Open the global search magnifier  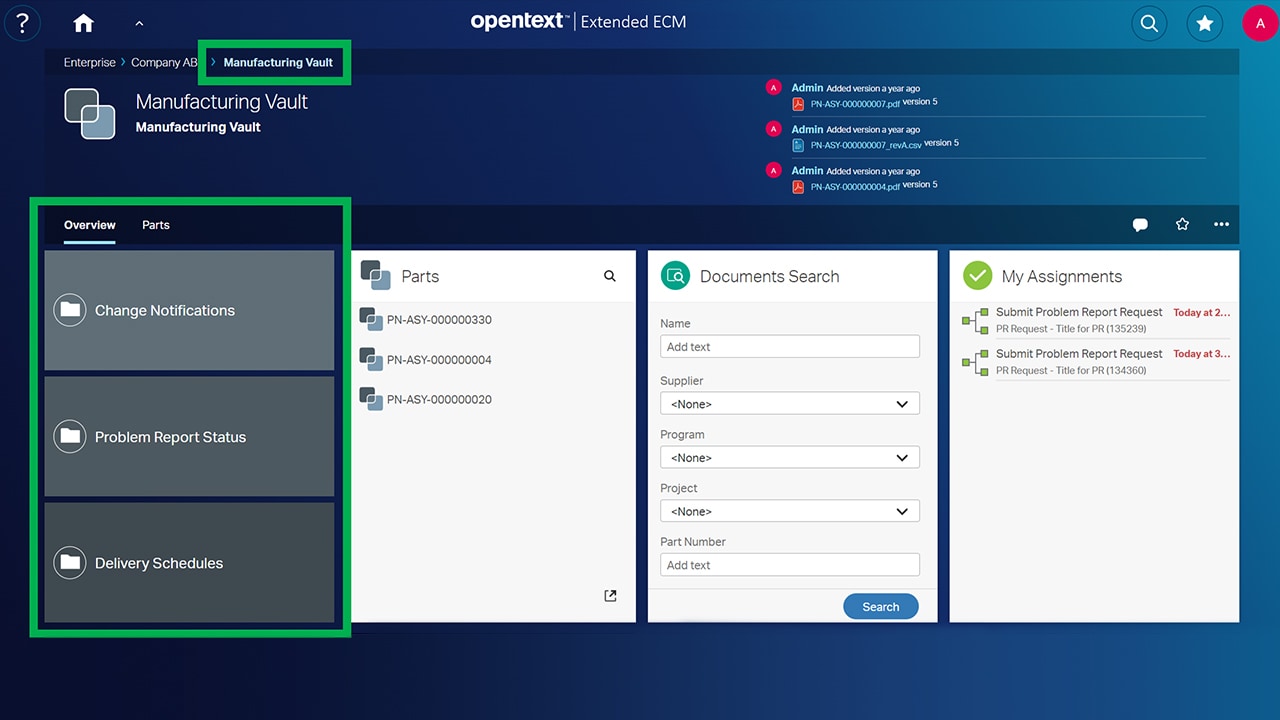tap(1149, 23)
